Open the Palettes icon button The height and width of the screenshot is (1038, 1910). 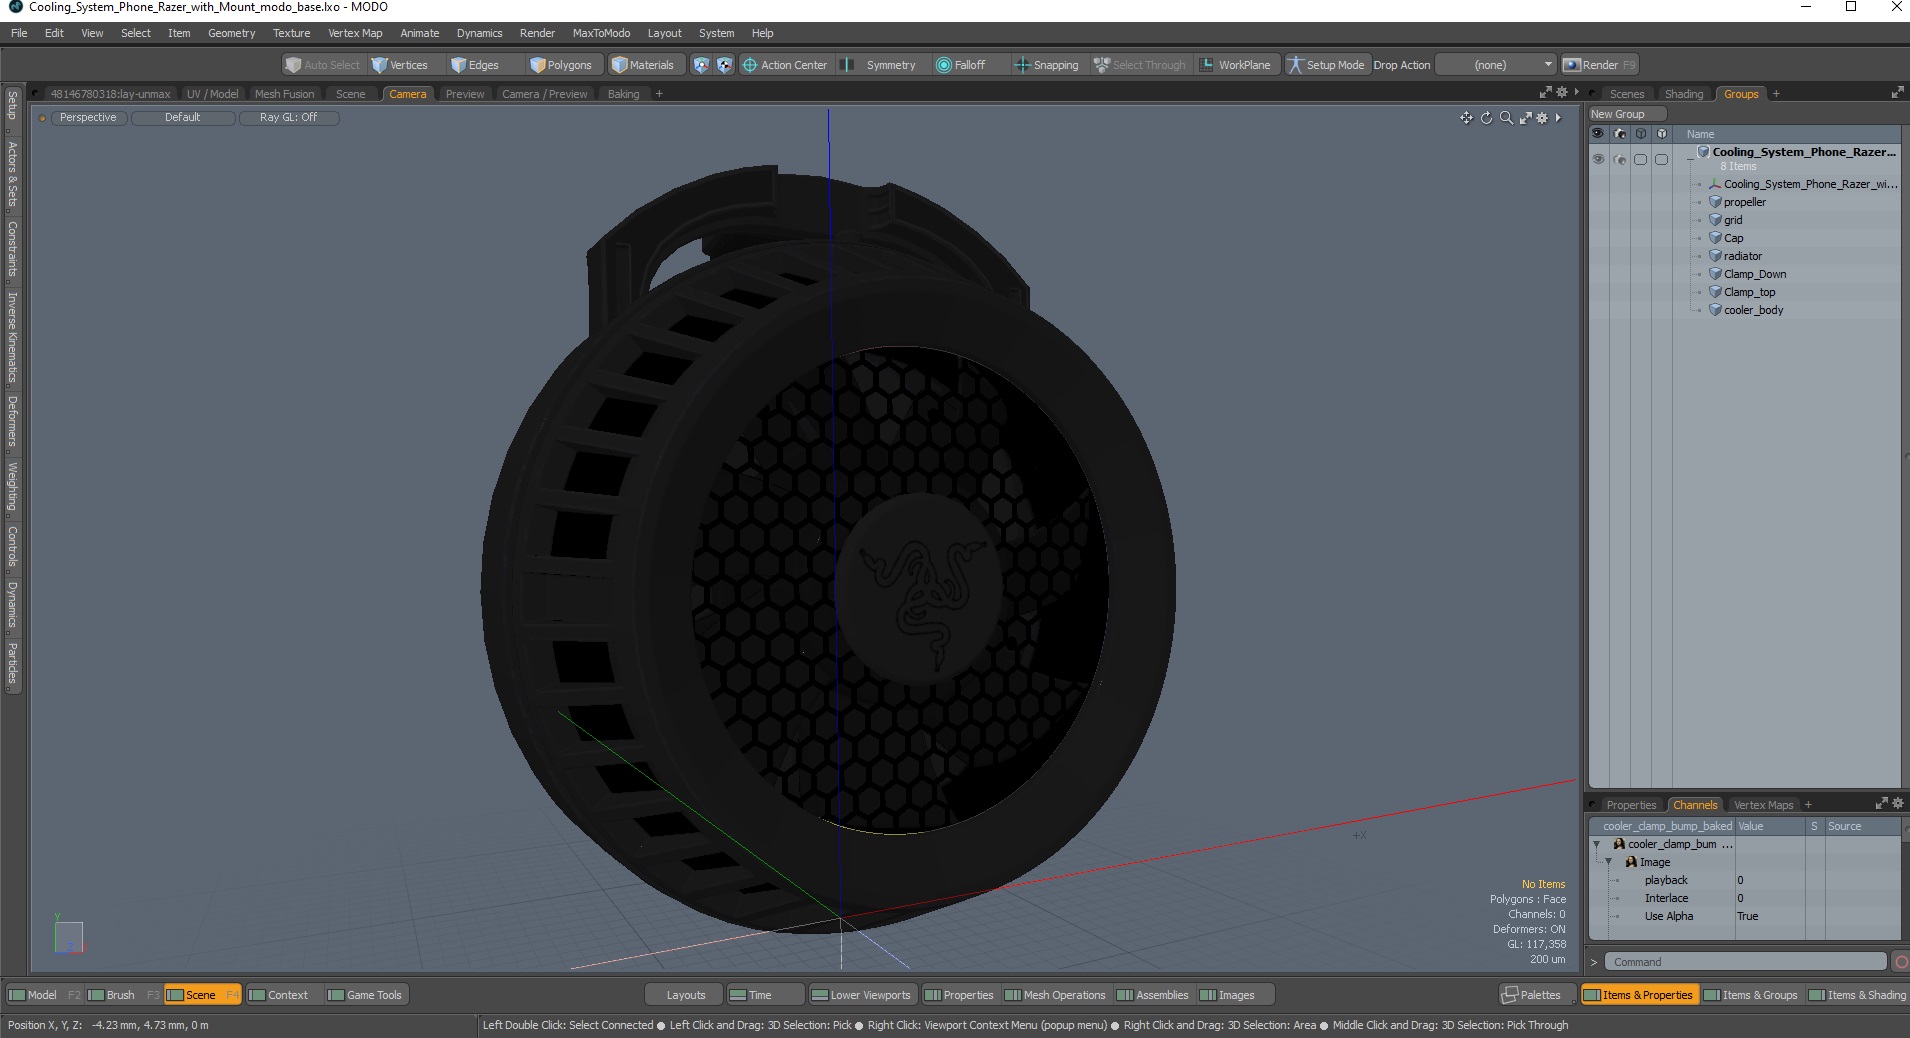tap(1510, 995)
